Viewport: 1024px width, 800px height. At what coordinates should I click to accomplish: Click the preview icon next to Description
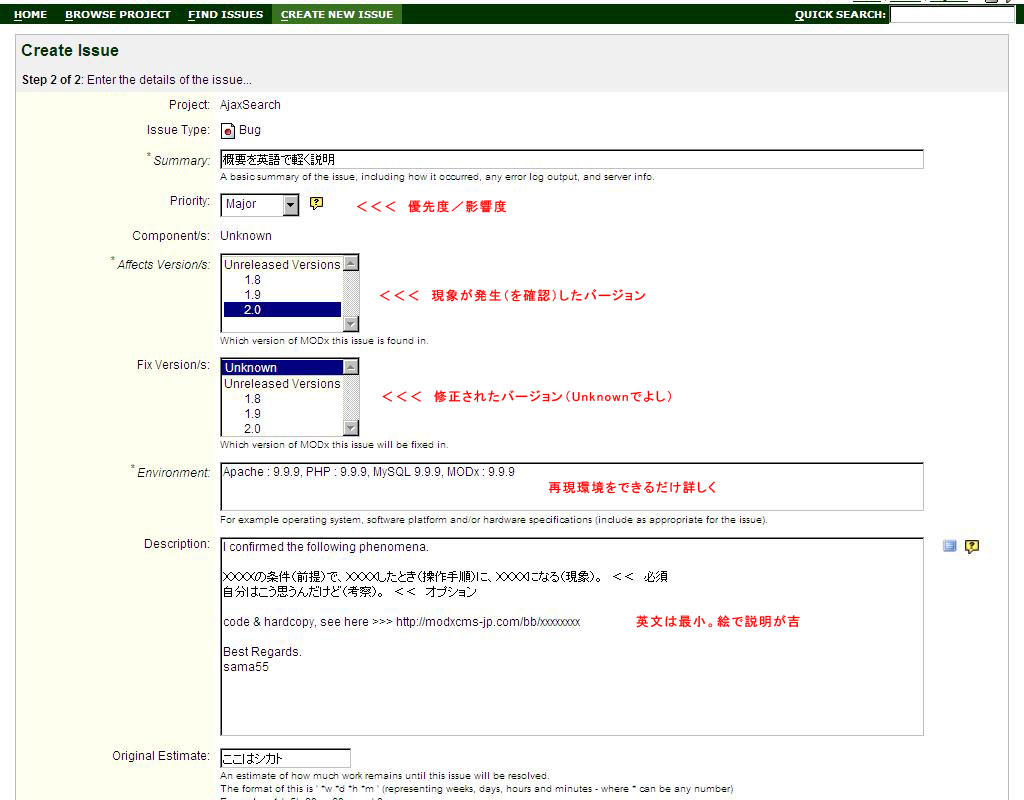(x=950, y=546)
